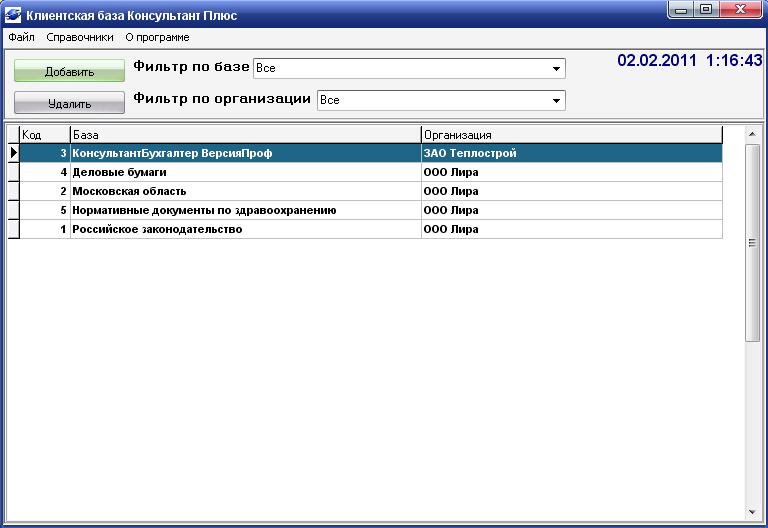Click the vertical scrollbar thumb
768x528 pixels.
pyautogui.click(x=752, y=243)
